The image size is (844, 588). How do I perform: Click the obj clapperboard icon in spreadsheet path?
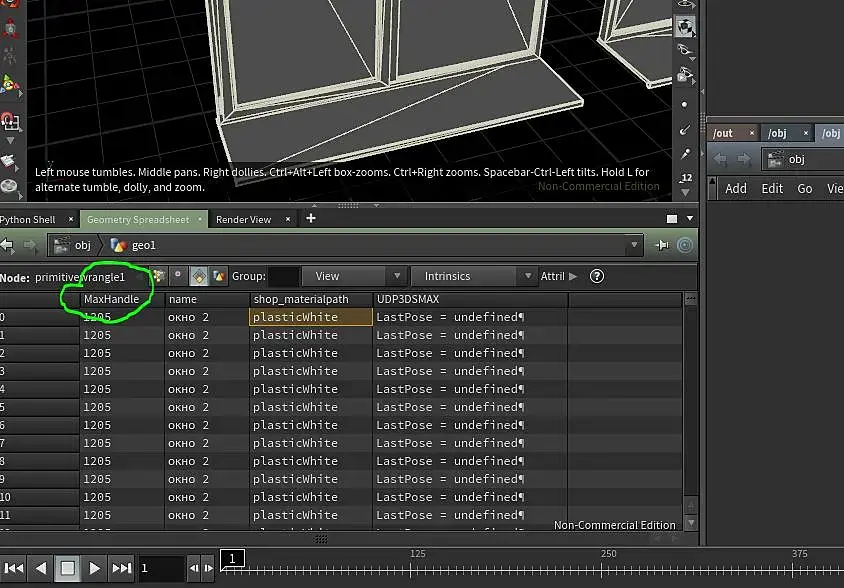[x=62, y=246]
